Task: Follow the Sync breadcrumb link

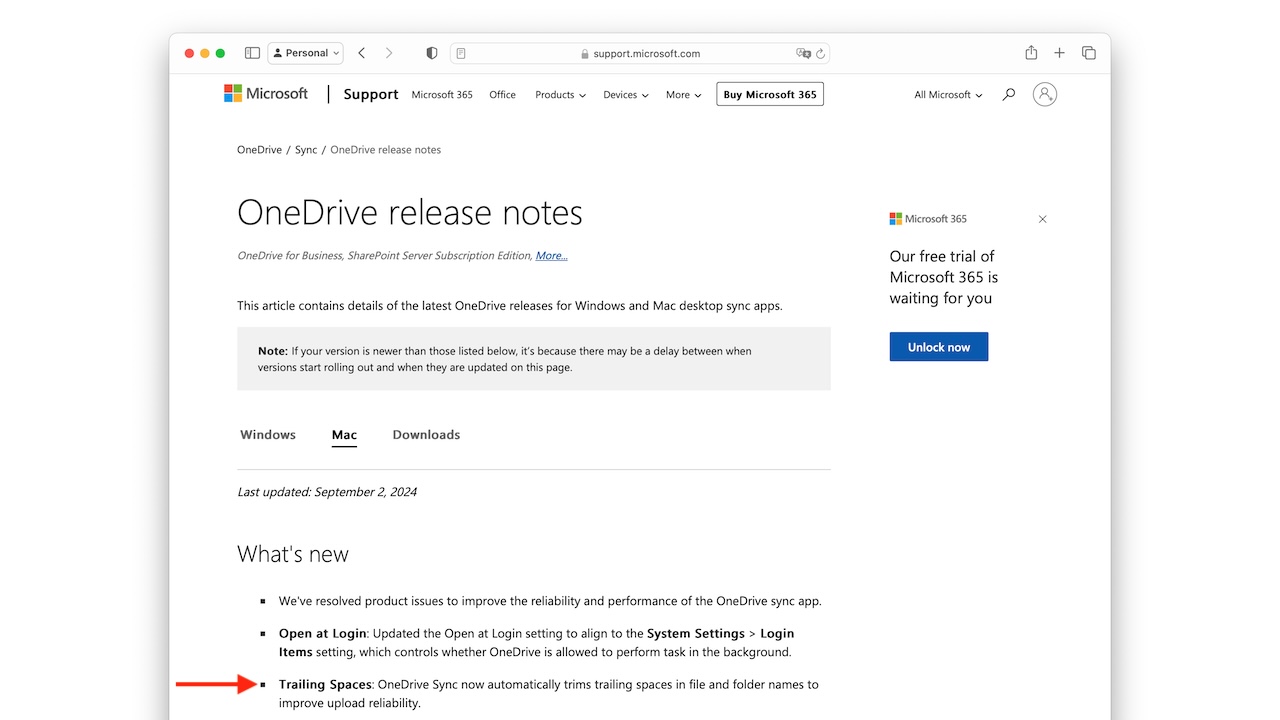Action: pyautogui.click(x=306, y=150)
